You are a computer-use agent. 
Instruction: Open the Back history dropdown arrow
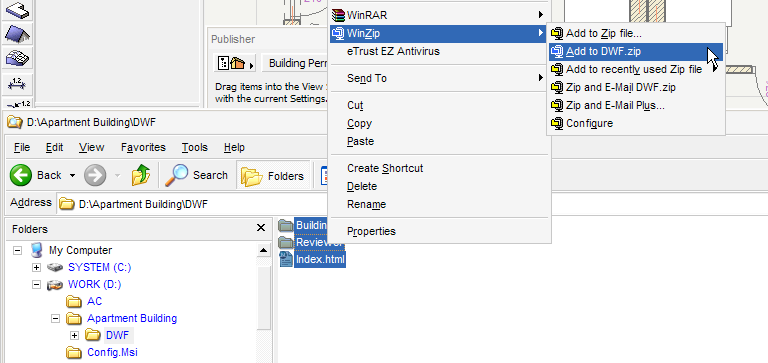coord(72,175)
